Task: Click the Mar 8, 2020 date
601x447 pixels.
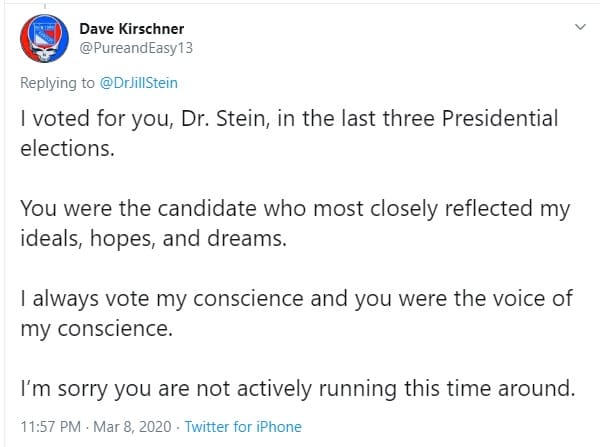Action: pyautogui.click(x=132, y=427)
